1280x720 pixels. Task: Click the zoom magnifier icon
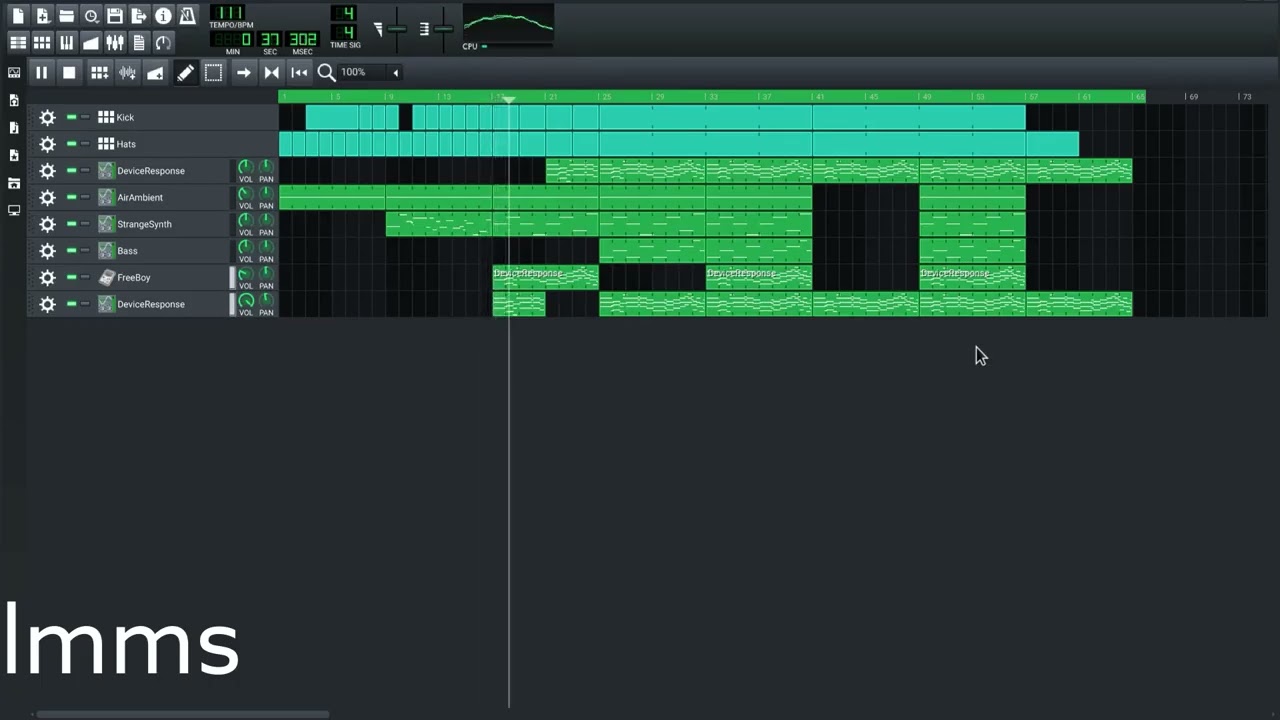(326, 72)
